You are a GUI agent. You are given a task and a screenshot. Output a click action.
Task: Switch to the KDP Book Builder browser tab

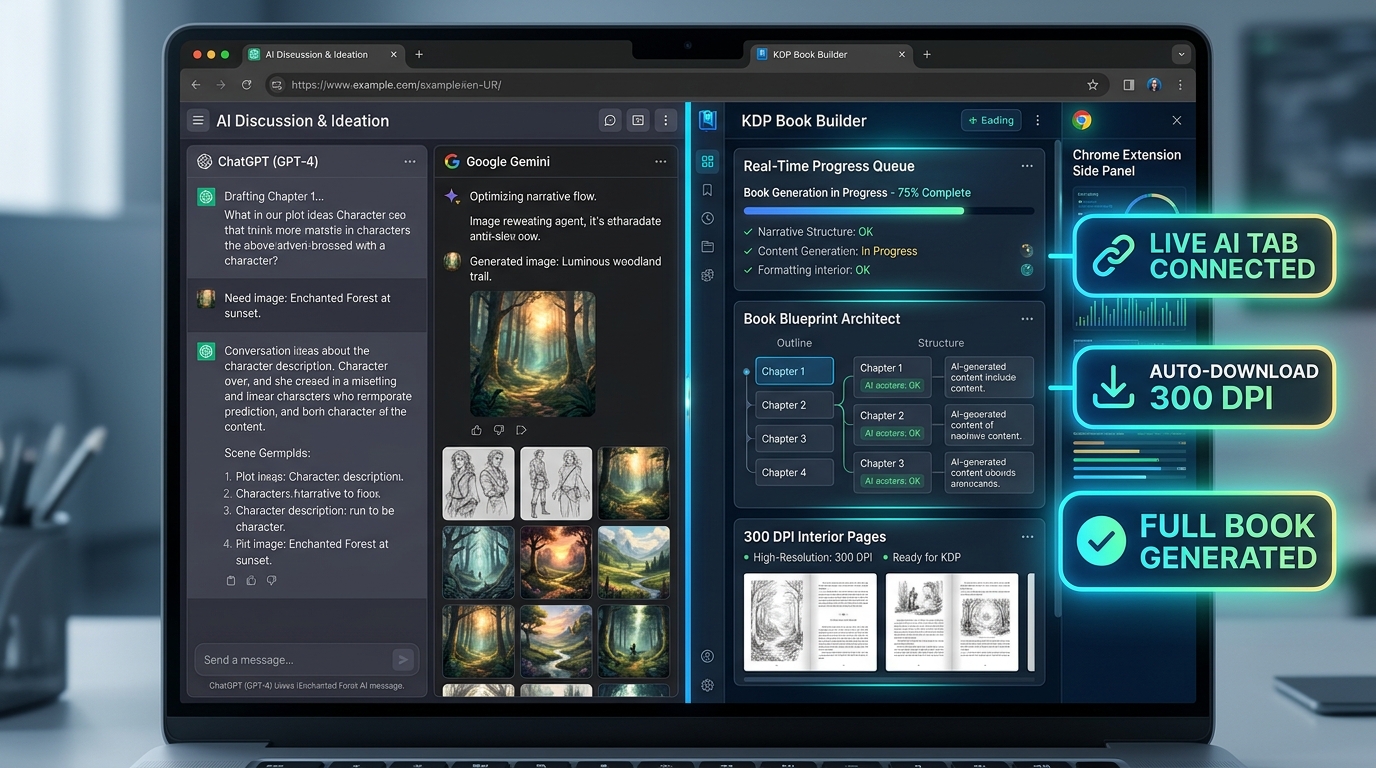click(830, 54)
